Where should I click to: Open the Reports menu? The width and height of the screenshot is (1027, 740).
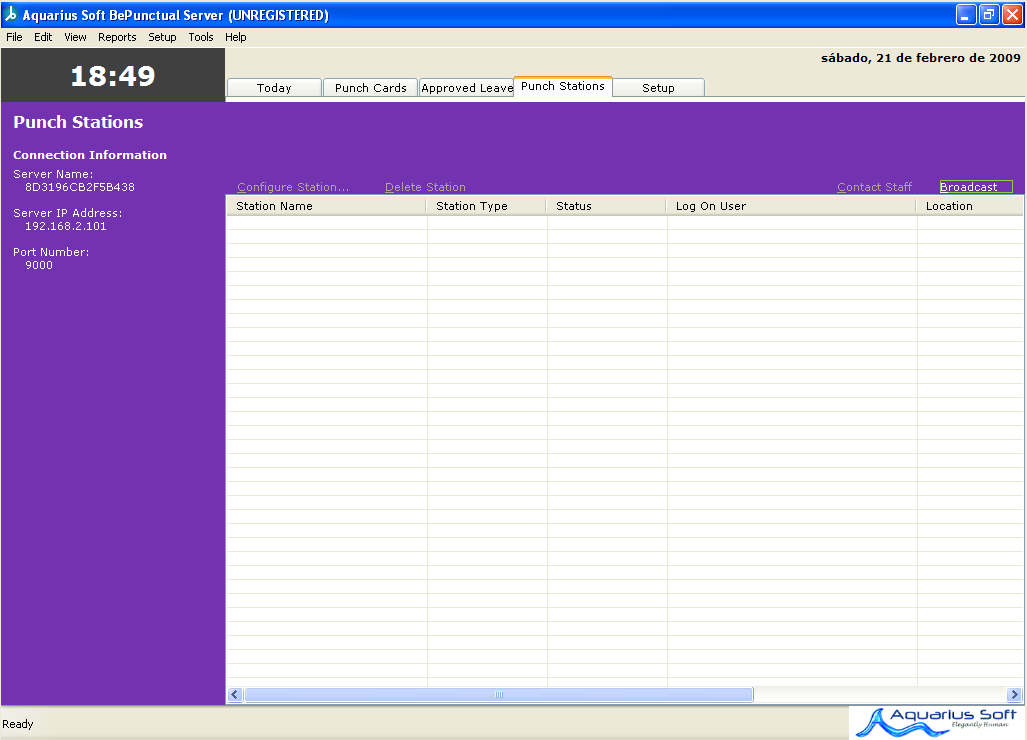[x=117, y=37]
